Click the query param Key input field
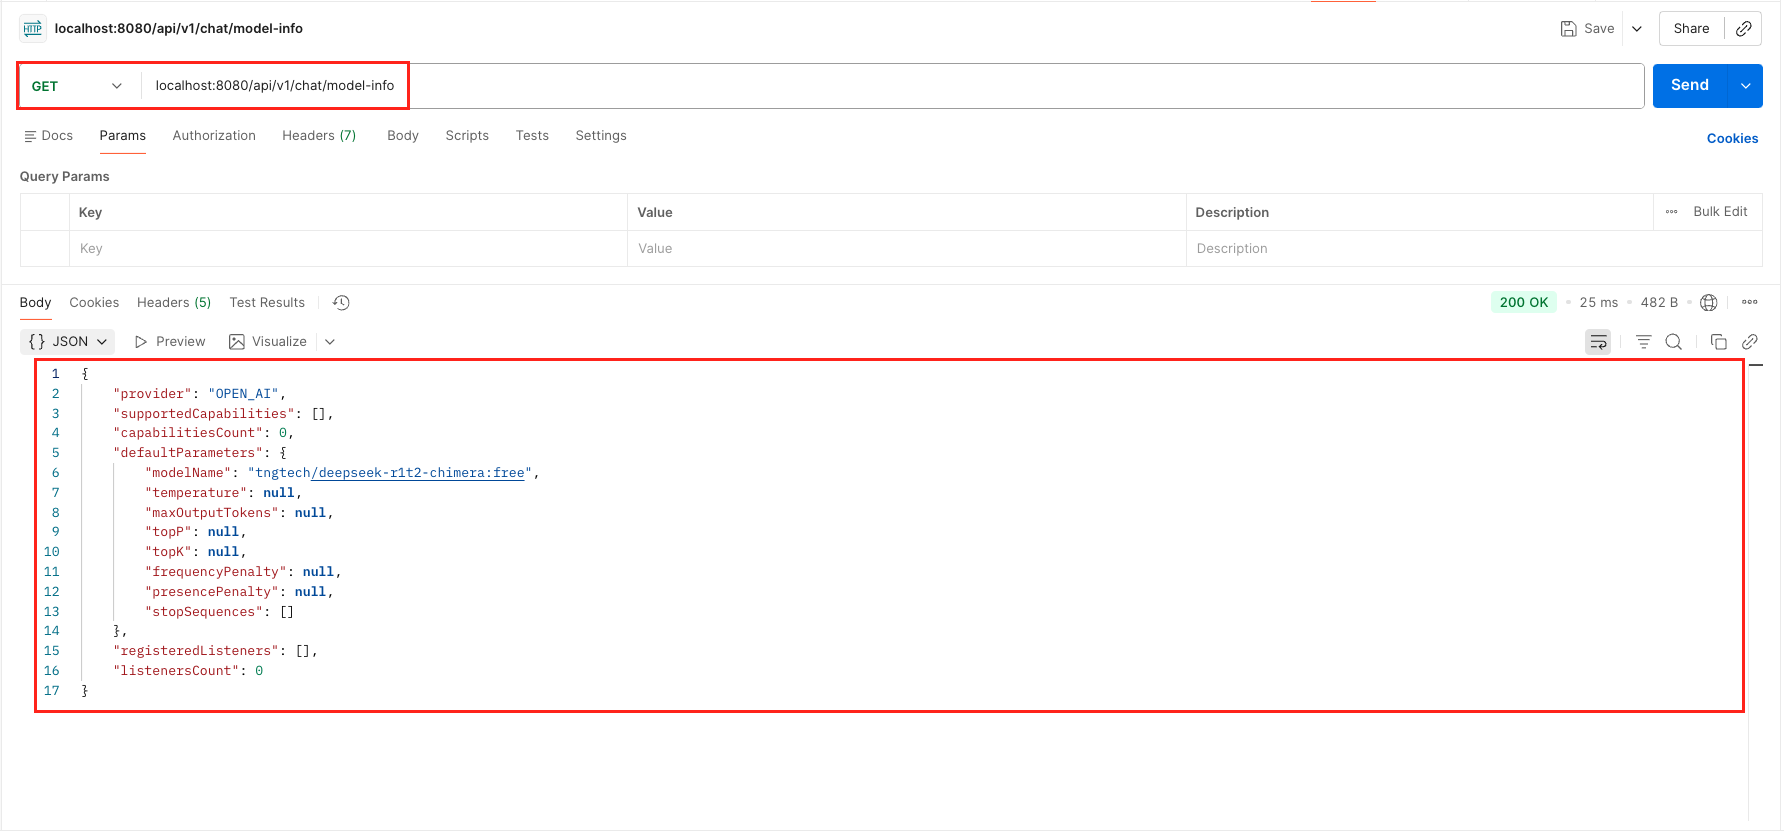This screenshot has height=831, width=1784. [347, 249]
